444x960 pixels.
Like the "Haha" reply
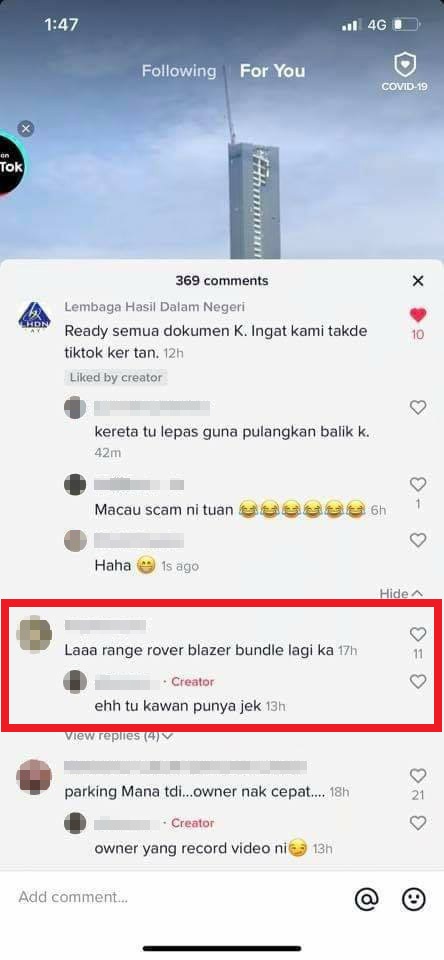418,540
